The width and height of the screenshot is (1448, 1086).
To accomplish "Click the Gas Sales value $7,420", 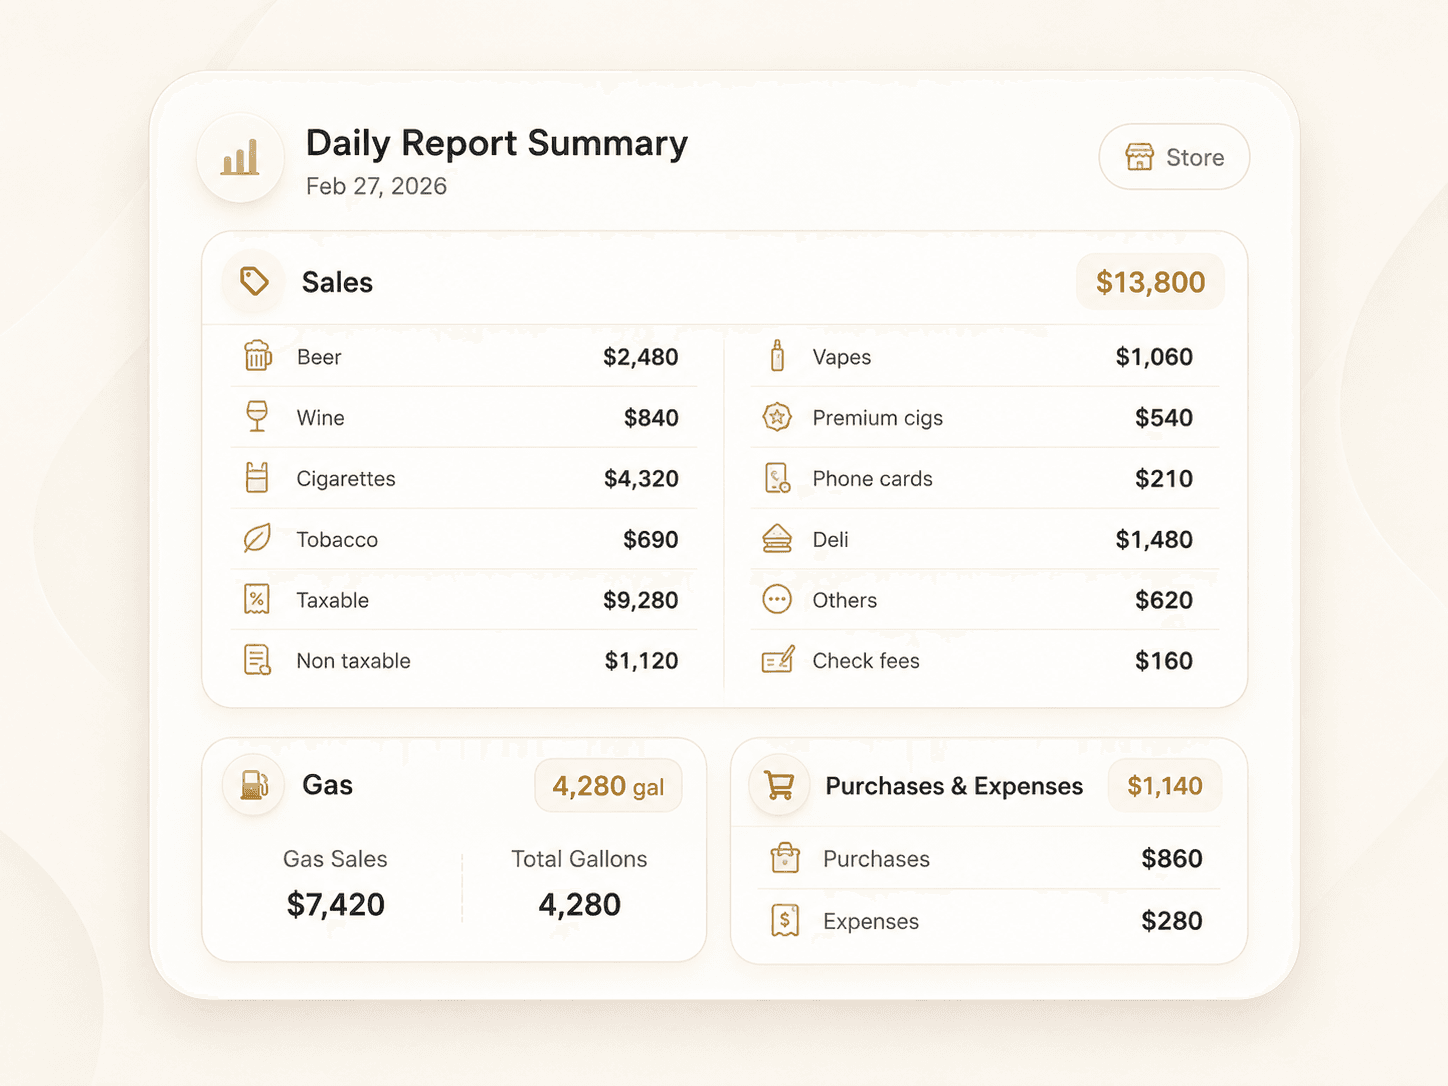I will point(336,905).
